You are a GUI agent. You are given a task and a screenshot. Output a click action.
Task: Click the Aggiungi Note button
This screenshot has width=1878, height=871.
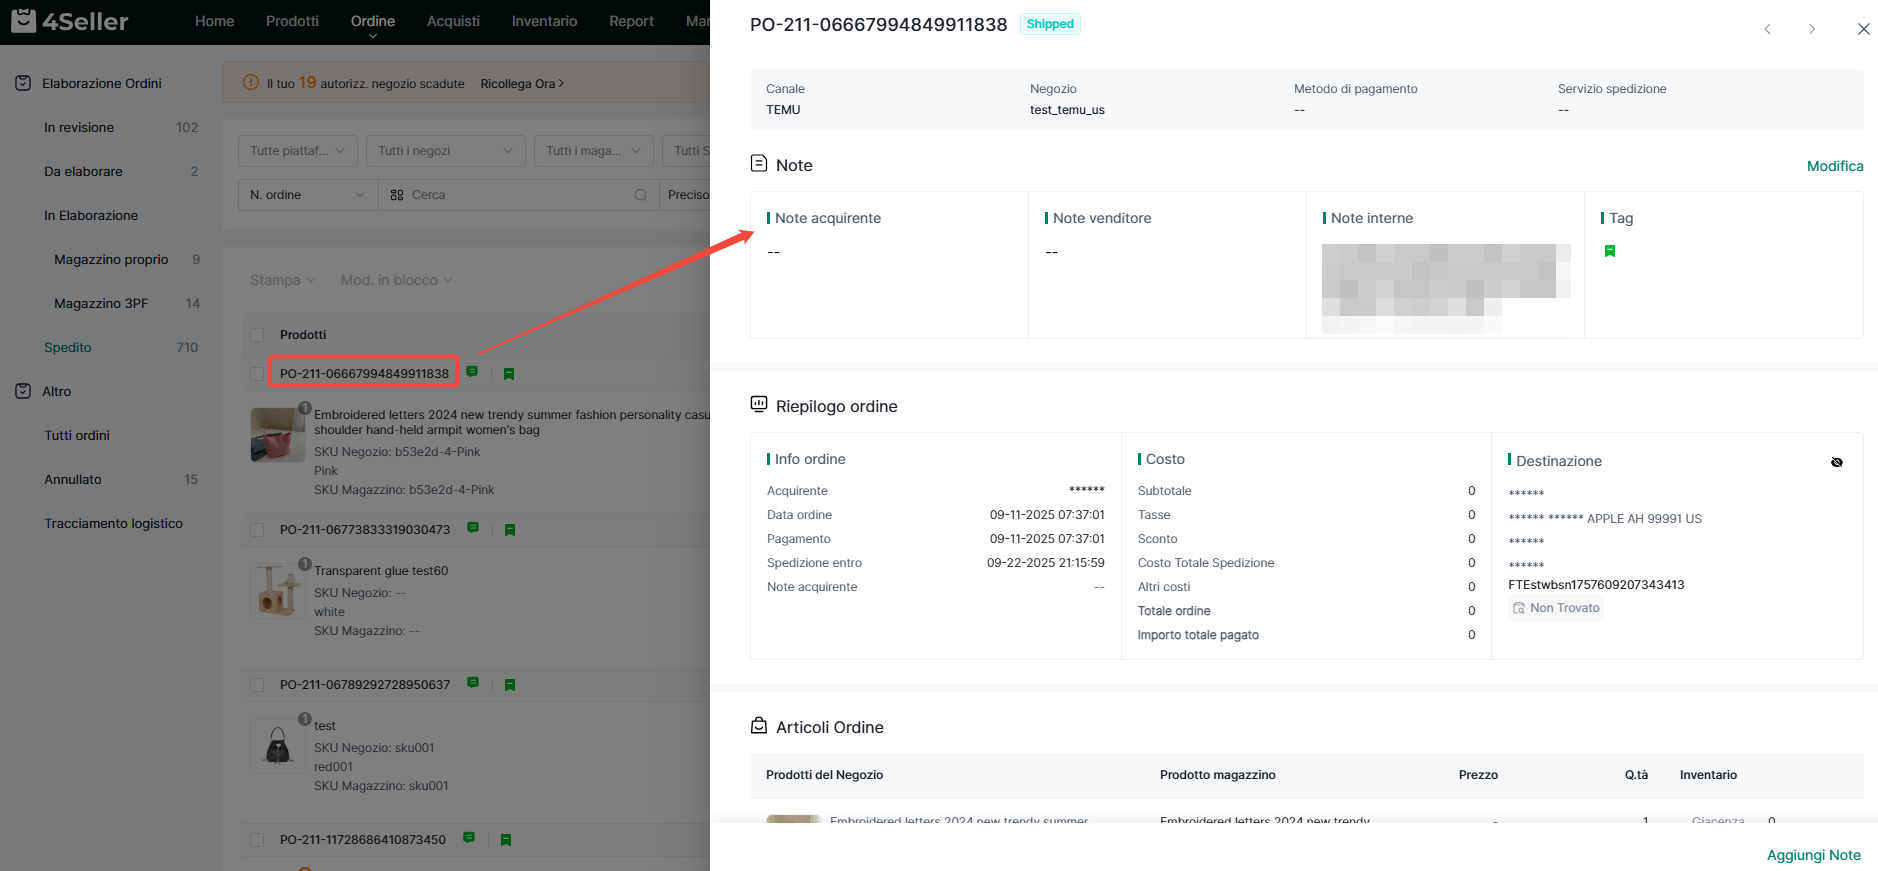pyautogui.click(x=1813, y=855)
